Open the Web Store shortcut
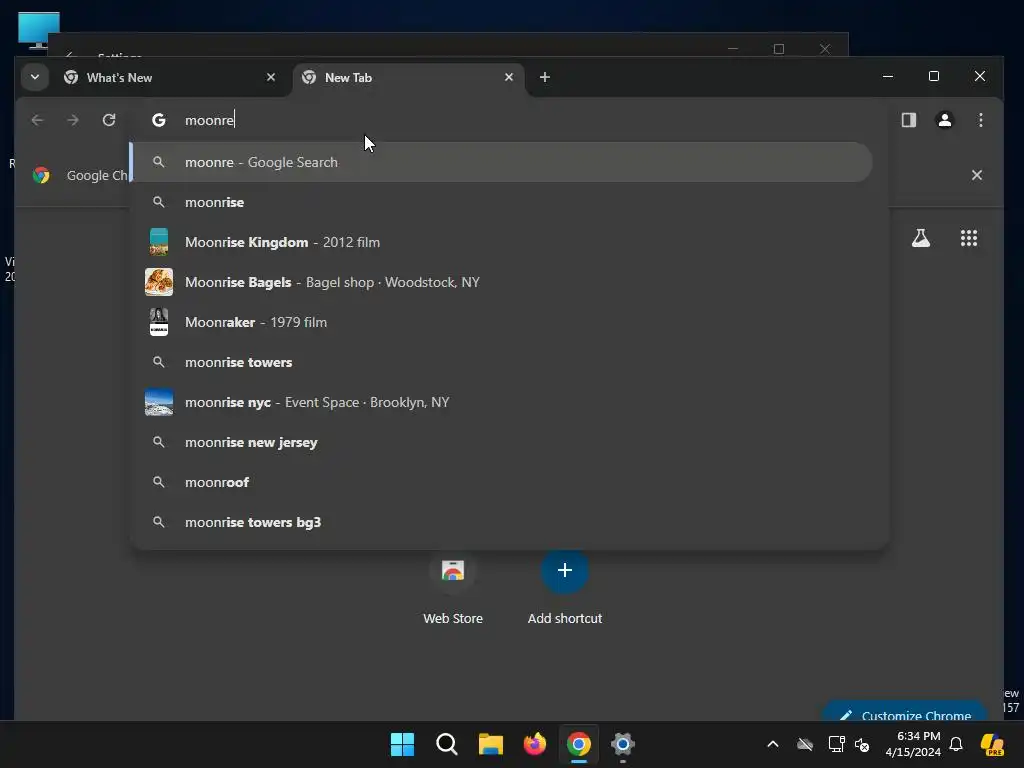Screen dimensions: 1024x768 [453, 588]
